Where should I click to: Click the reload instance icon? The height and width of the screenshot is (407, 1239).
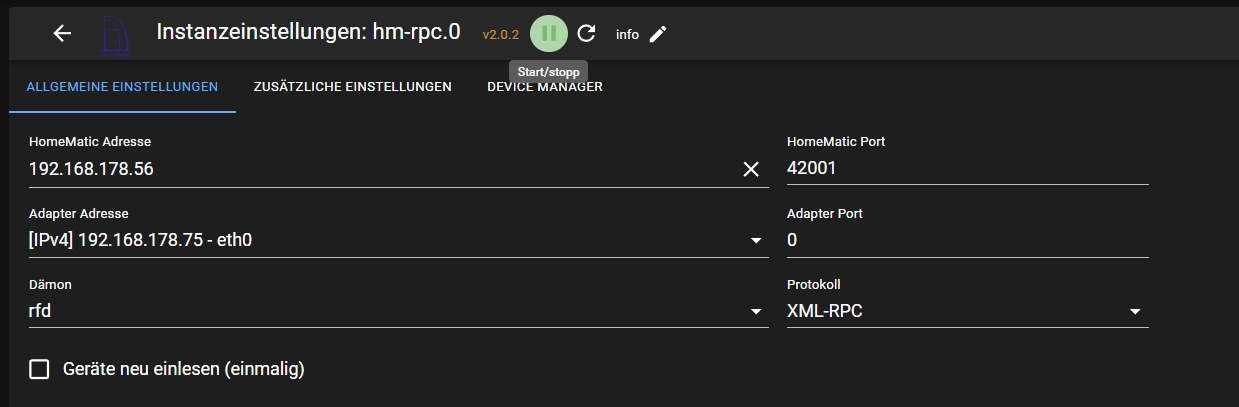(587, 33)
